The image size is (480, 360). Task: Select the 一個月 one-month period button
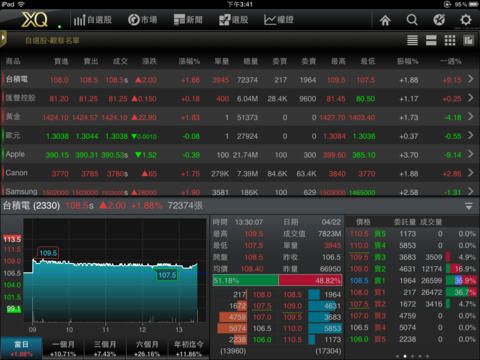click(63, 348)
